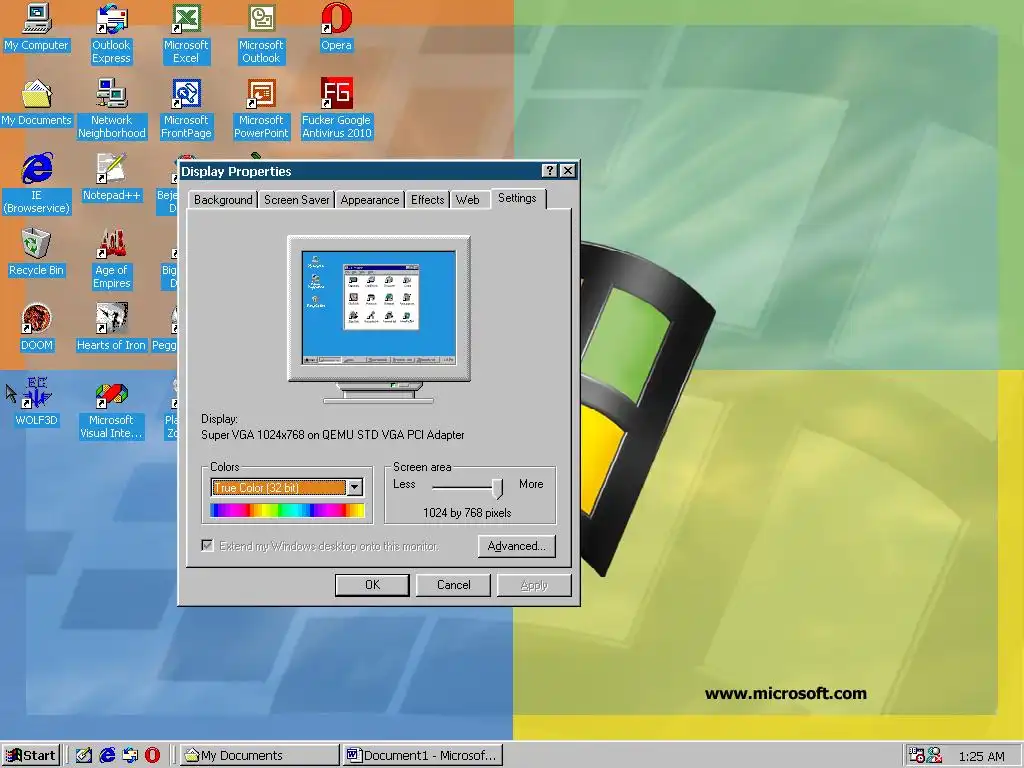Switch to My Documents taskbar window
Image resolution: width=1024 pixels, height=768 pixels.
point(259,756)
